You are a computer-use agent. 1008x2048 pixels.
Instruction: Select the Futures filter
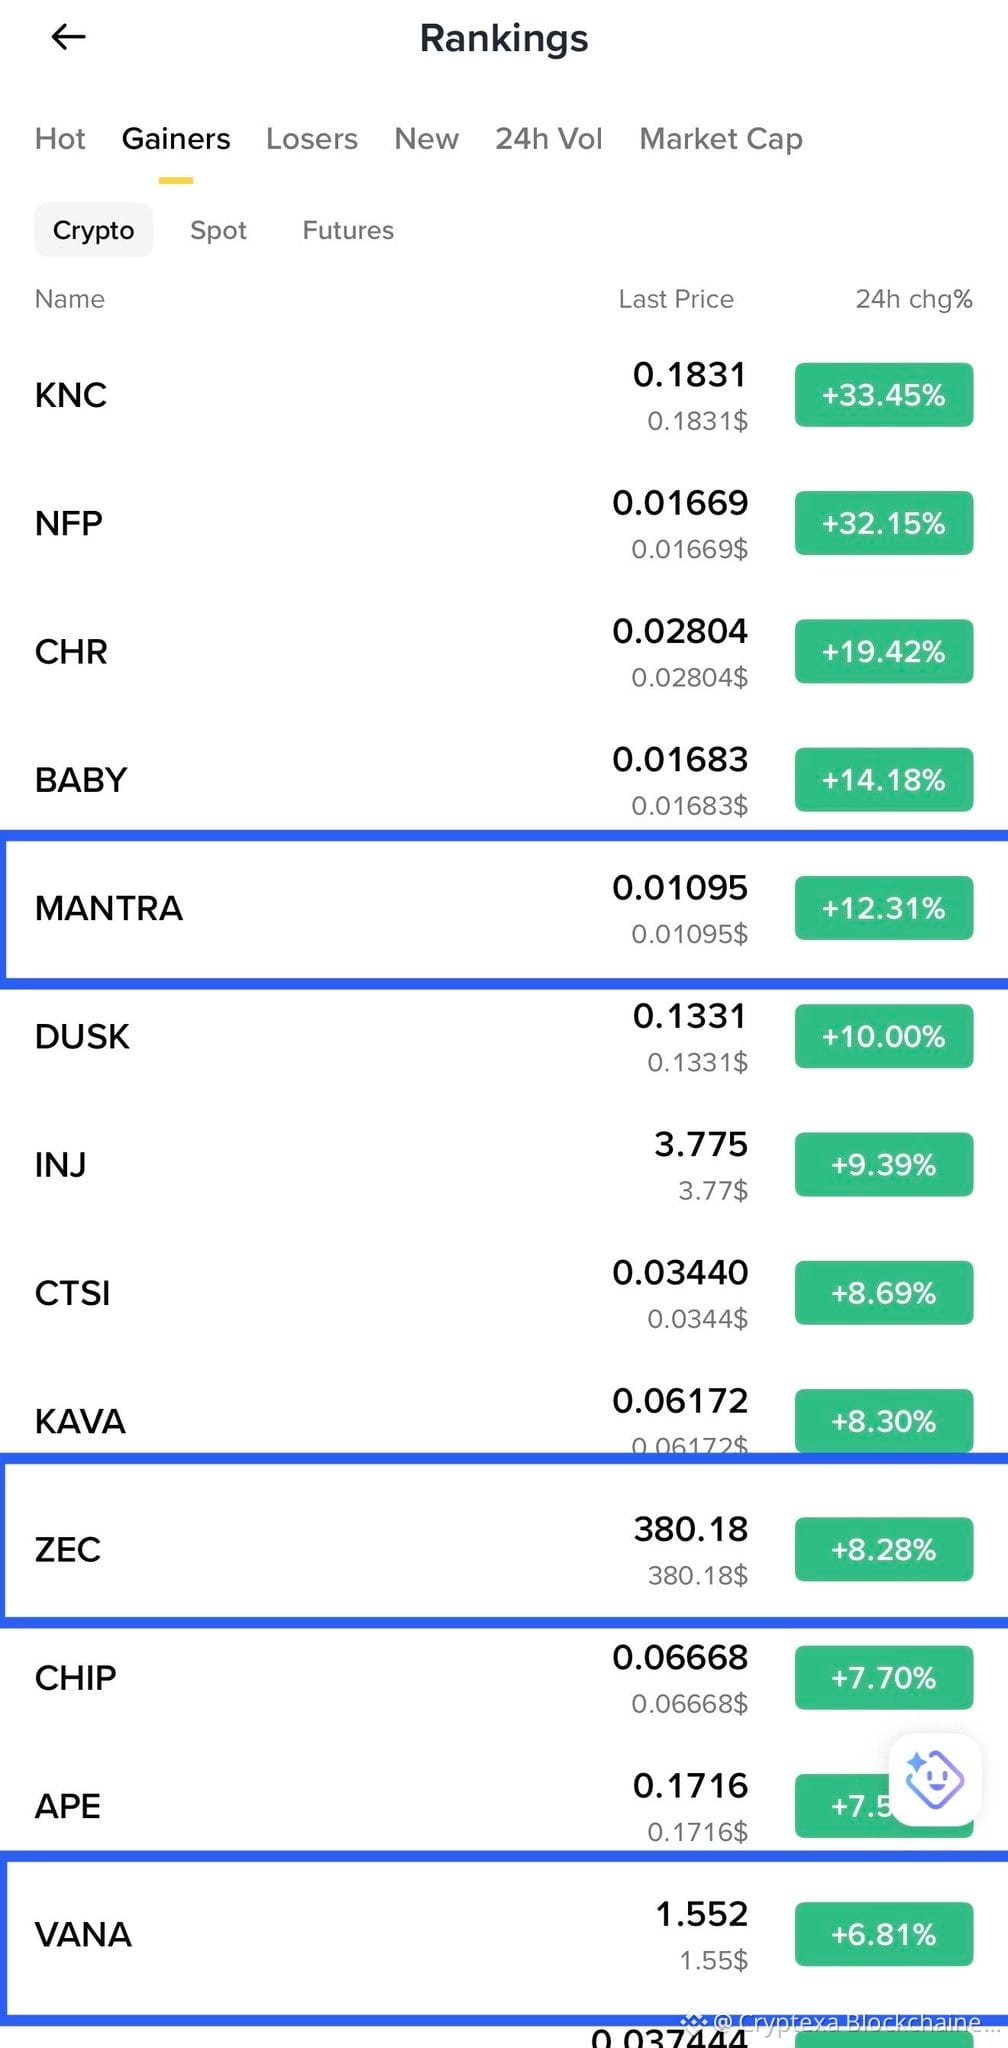pyautogui.click(x=348, y=230)
